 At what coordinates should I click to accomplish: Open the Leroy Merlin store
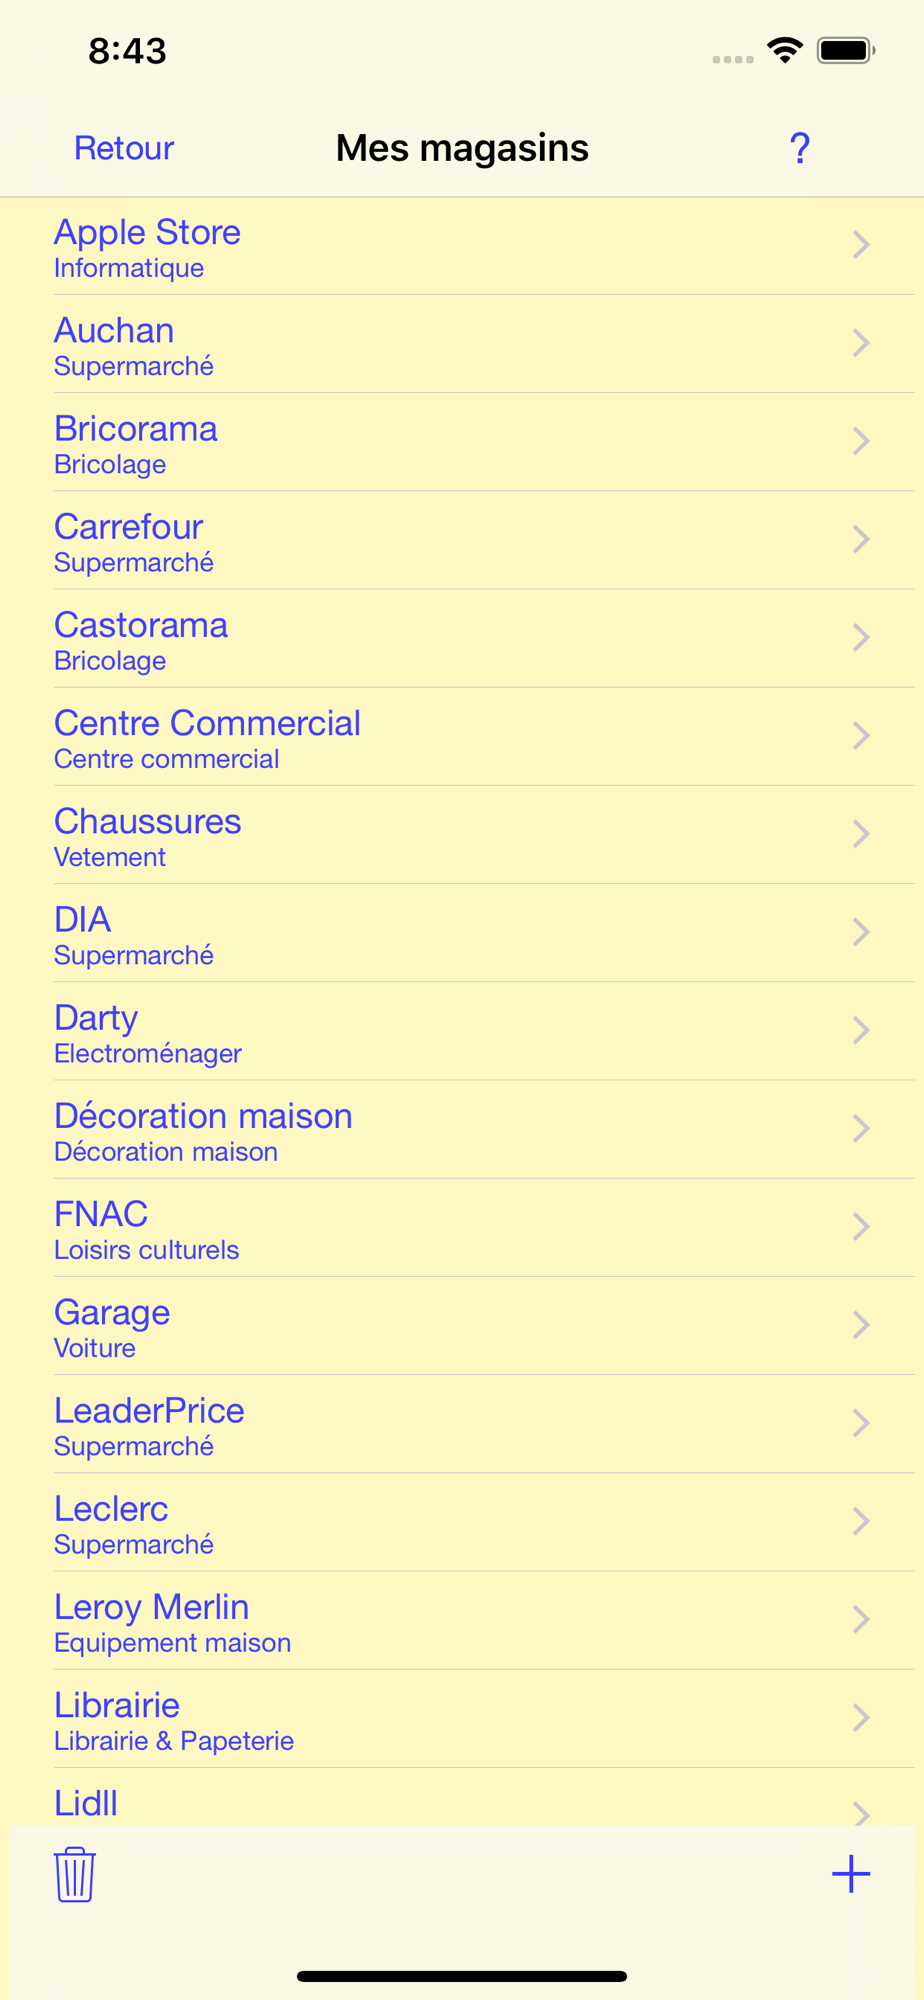[462, 1620]
